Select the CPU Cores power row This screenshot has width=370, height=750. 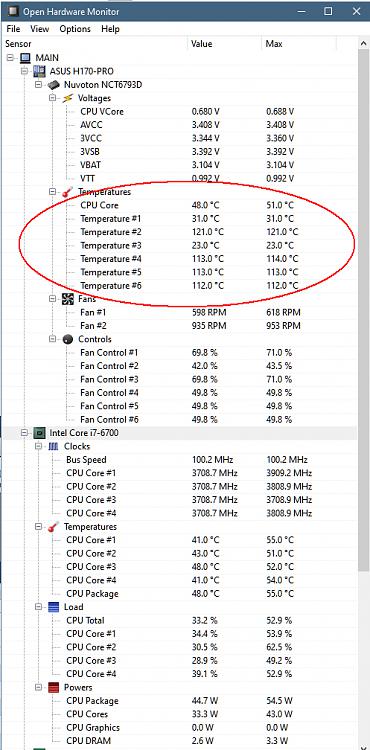179,714
